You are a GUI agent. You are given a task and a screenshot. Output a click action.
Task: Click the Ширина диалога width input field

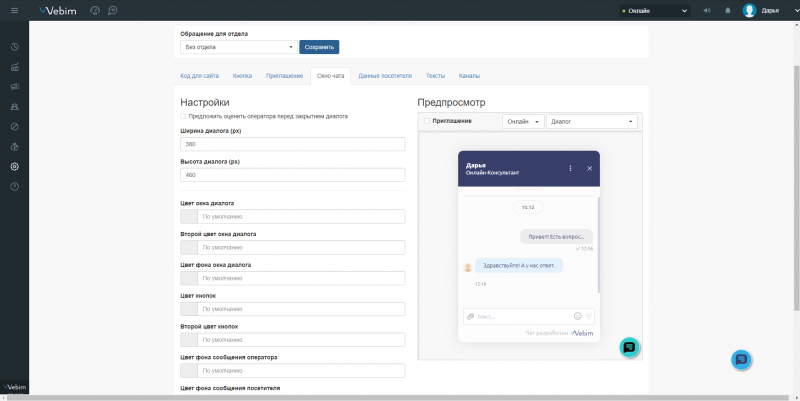point(292,144)
